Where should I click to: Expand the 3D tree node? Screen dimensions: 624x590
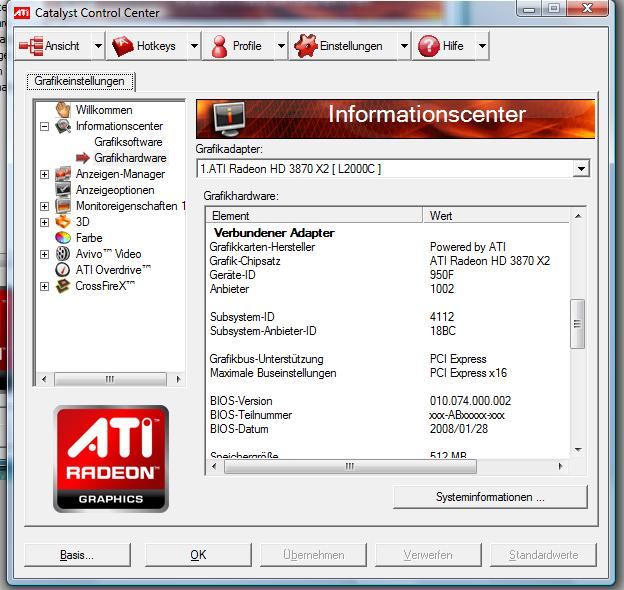pos(45,222)
